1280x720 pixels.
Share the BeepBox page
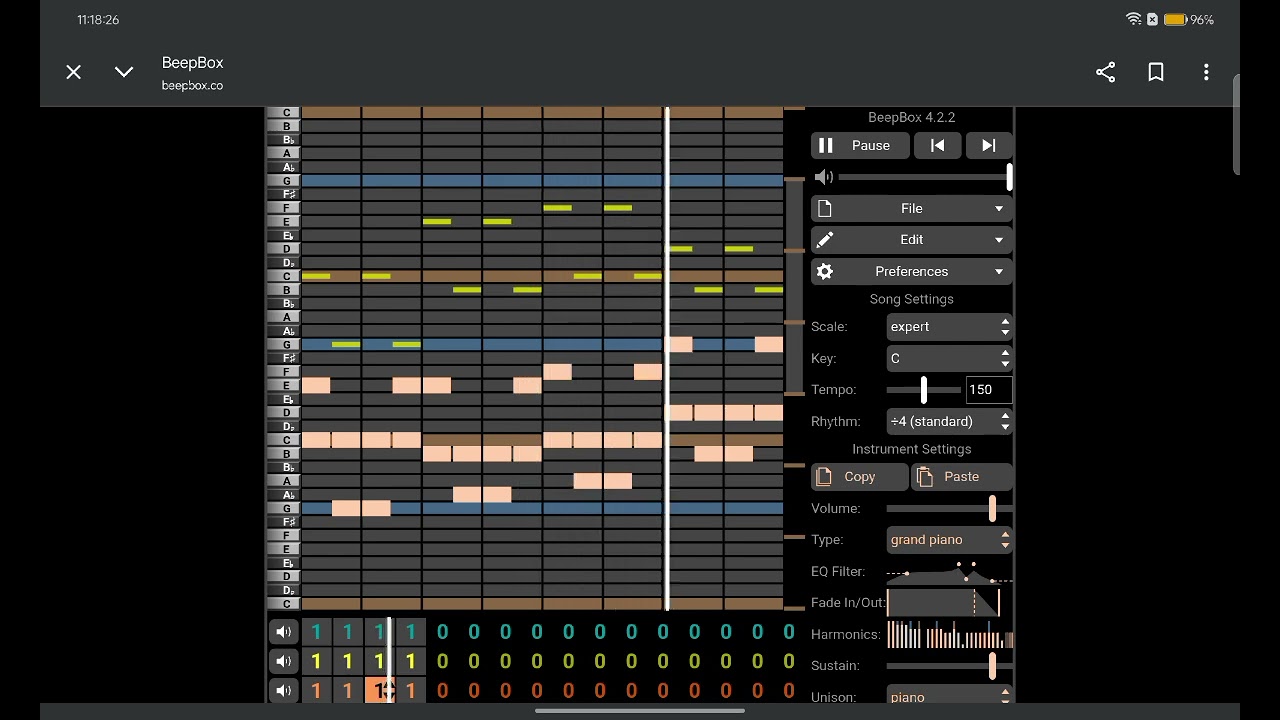1105,72
